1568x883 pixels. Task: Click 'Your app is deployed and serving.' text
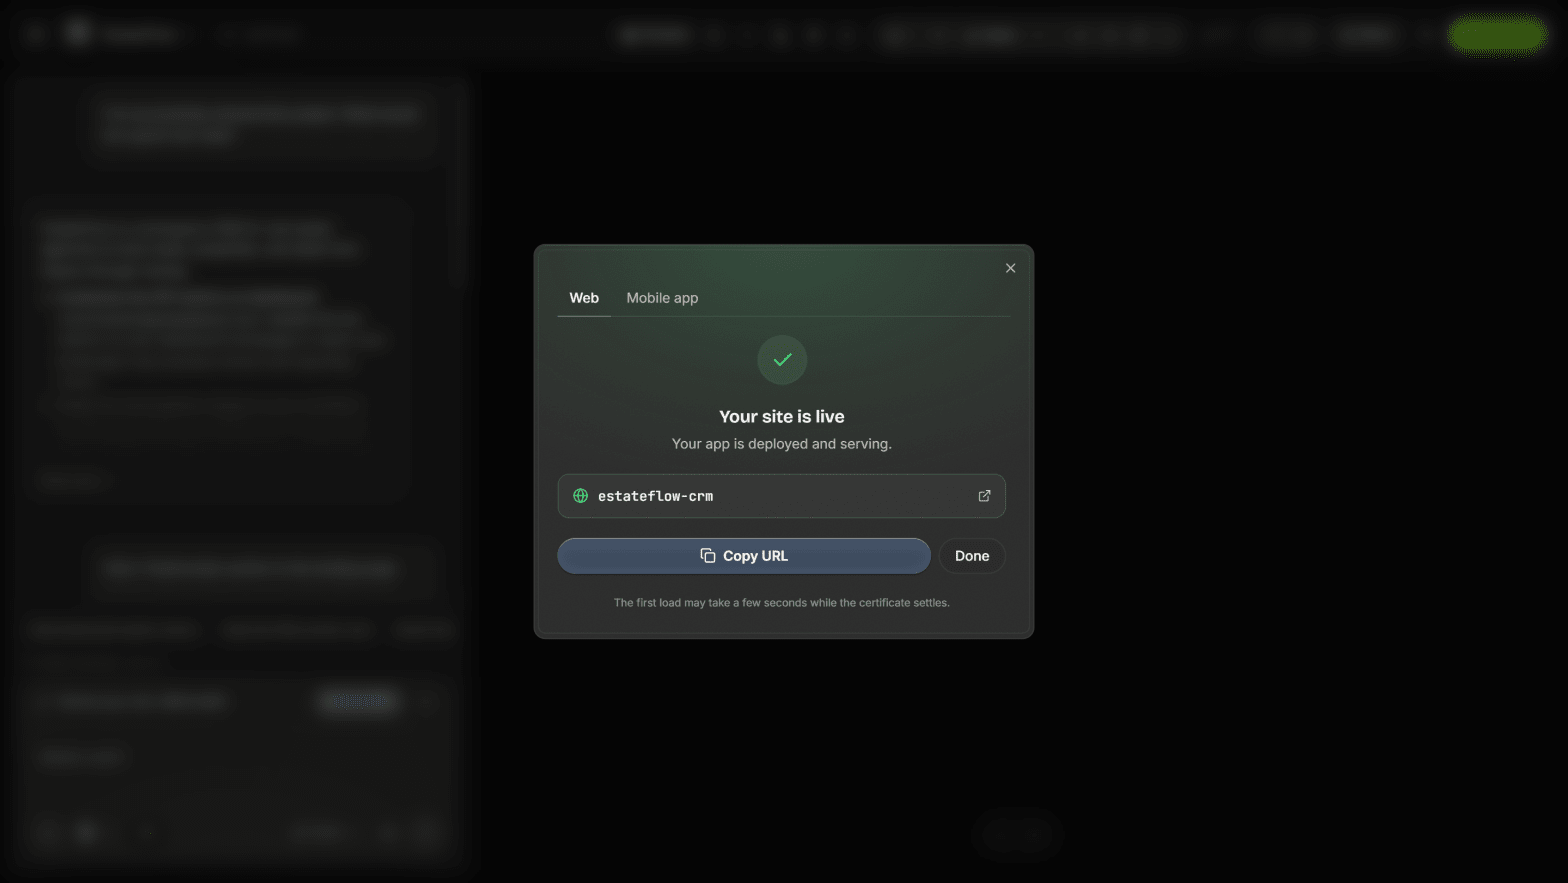coord(782,444)
